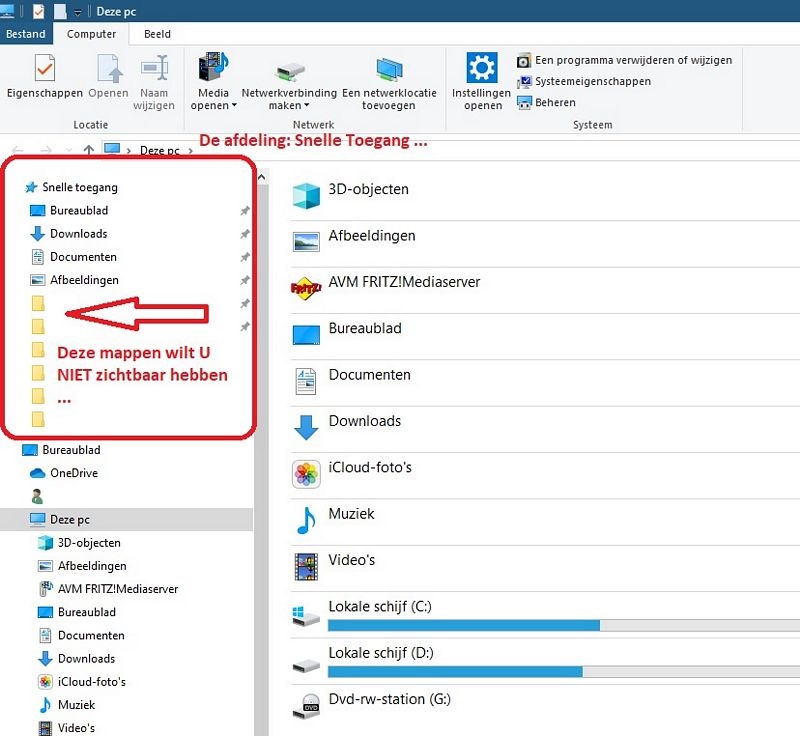800x736 pixels.
Task: Open the Media openen dropdown
Action: click(x=213, y=82)
